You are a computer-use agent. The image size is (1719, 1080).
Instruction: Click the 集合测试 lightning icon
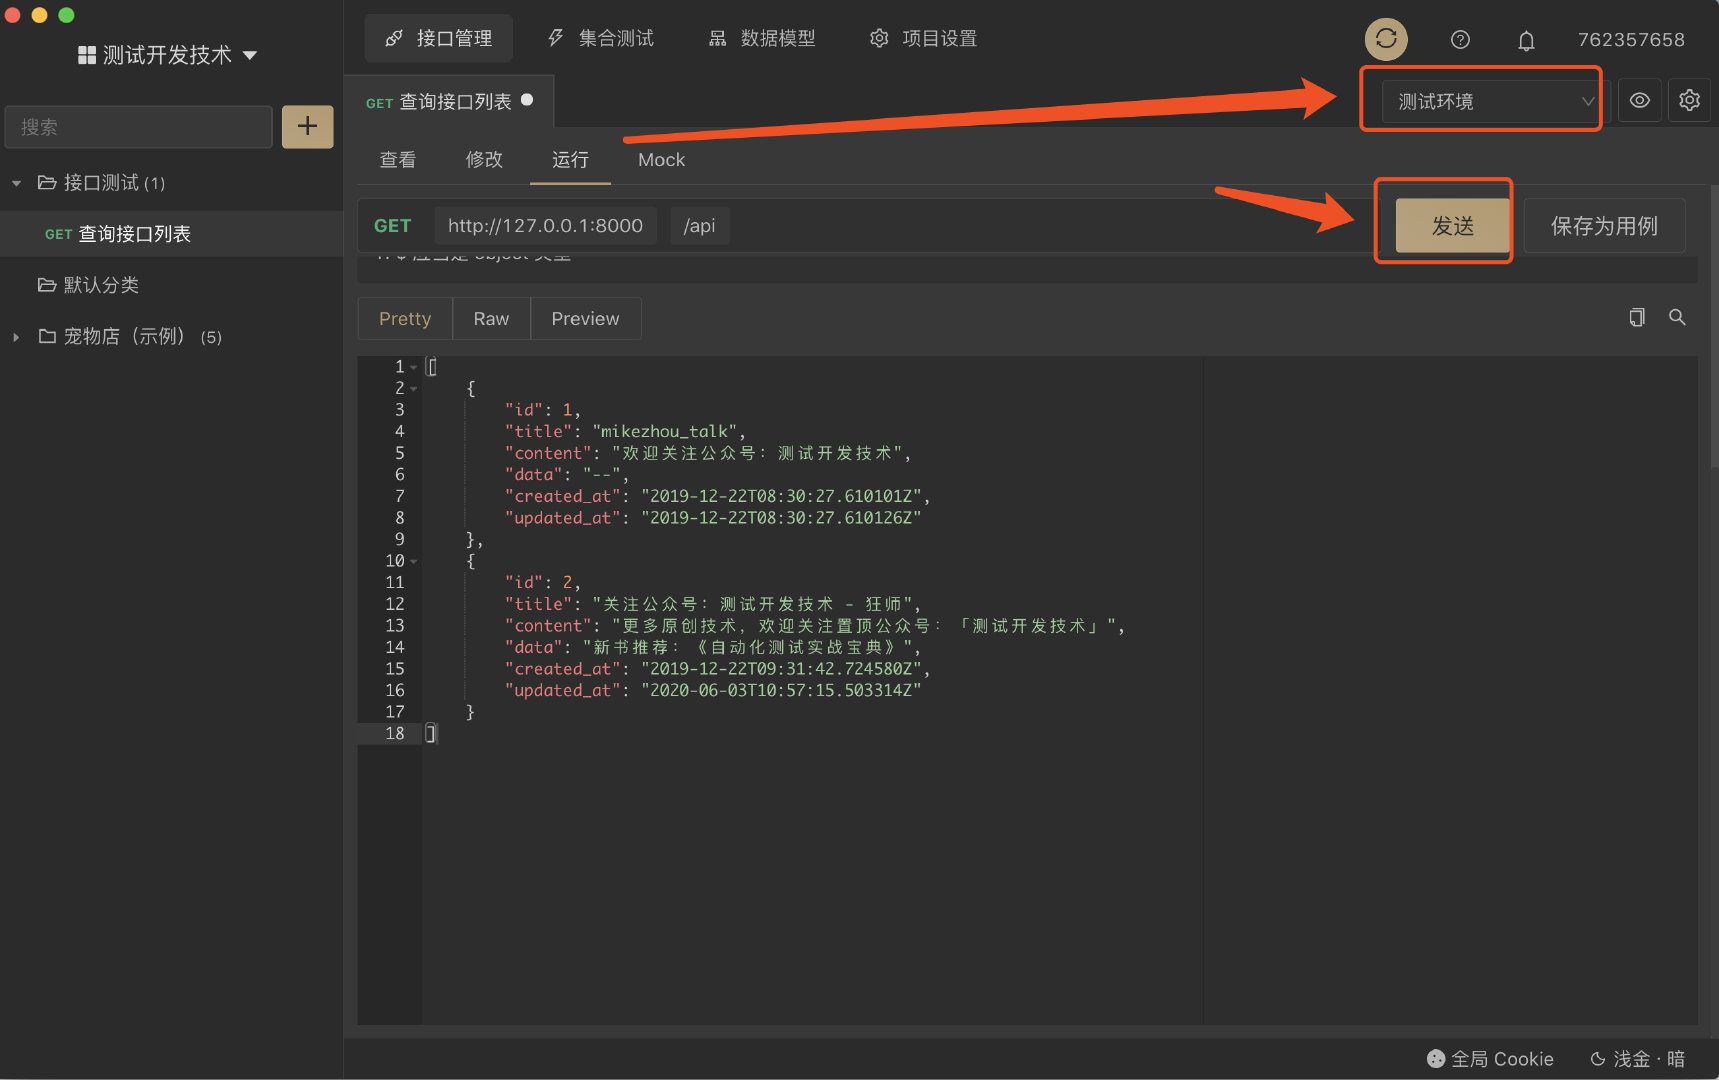point(556,38)
